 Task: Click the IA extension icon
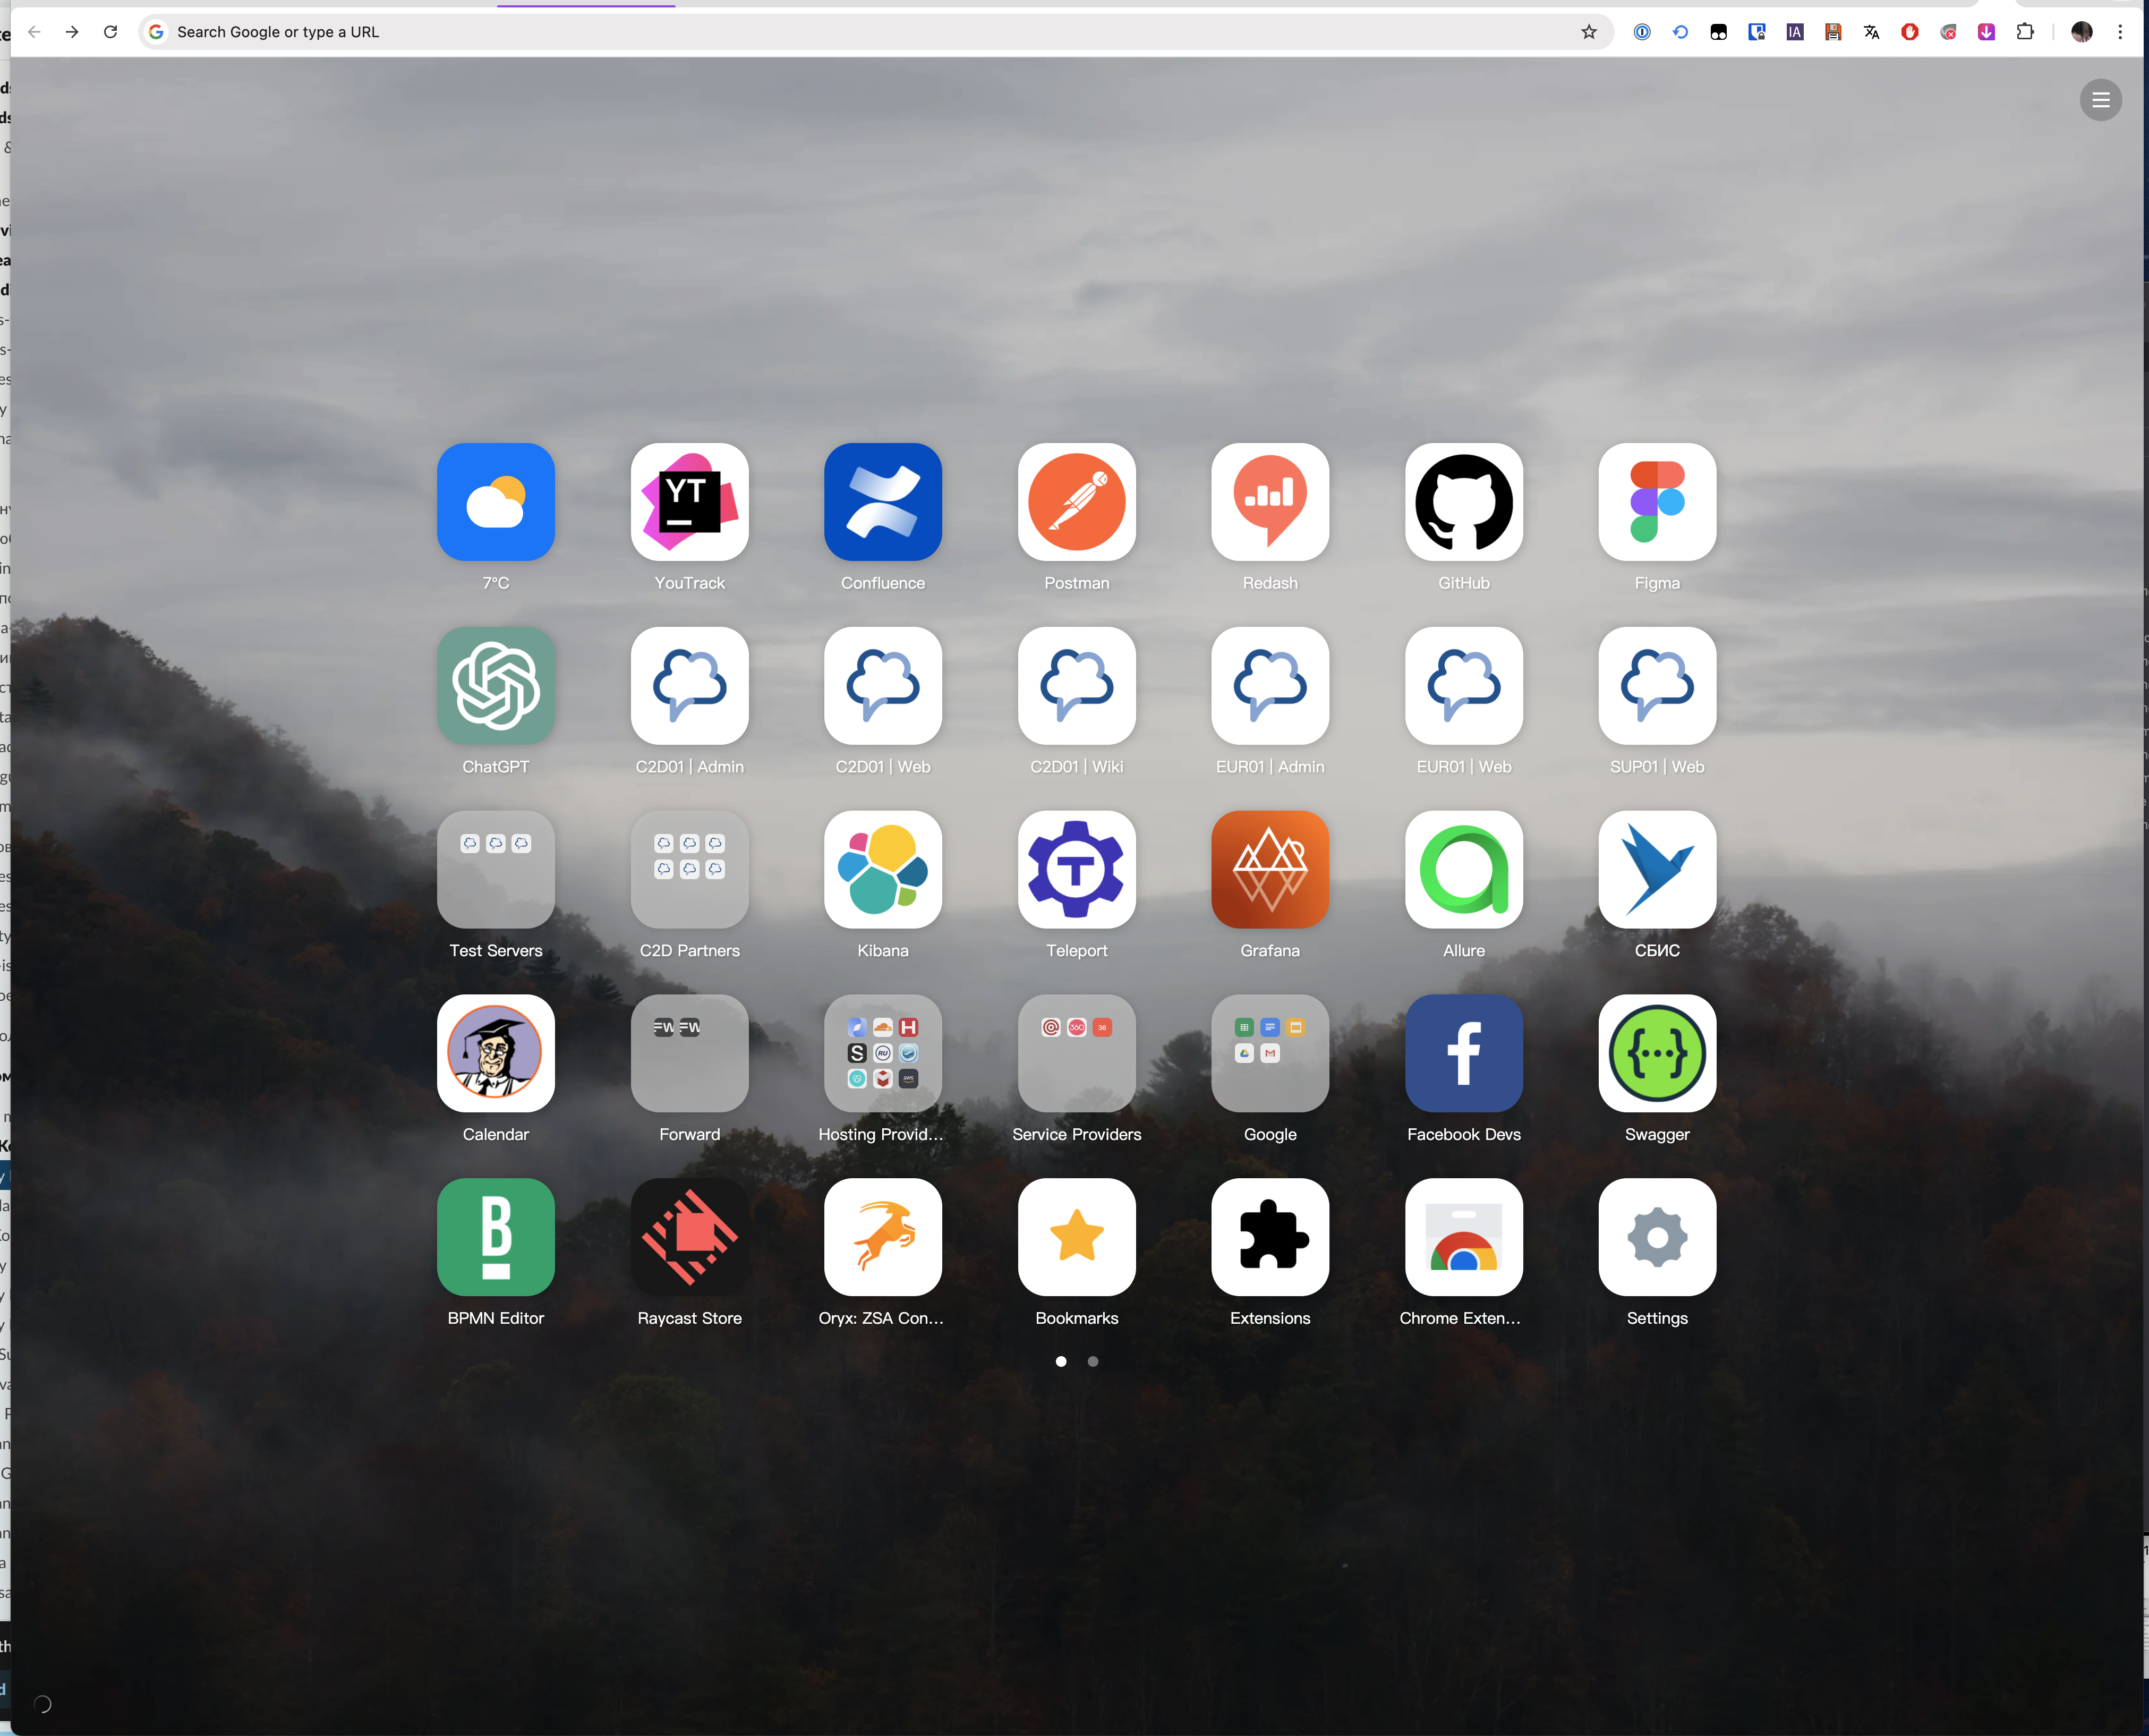1794,32
